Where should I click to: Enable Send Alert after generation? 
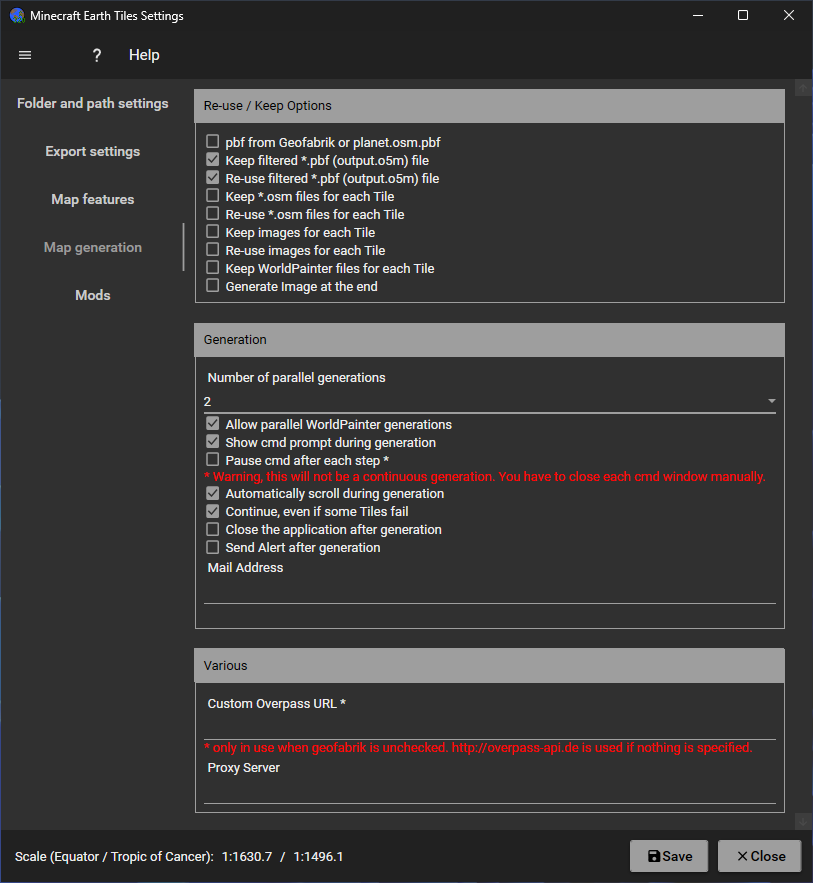click(x=212, y=547)
